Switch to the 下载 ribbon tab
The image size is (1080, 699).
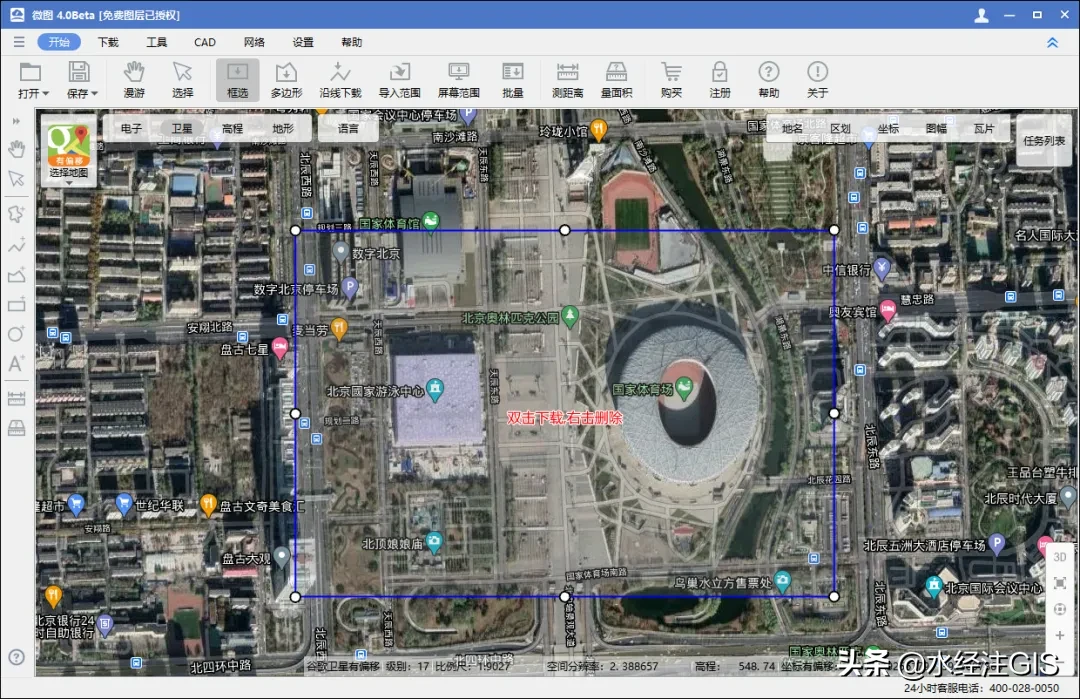click(108, 42)
